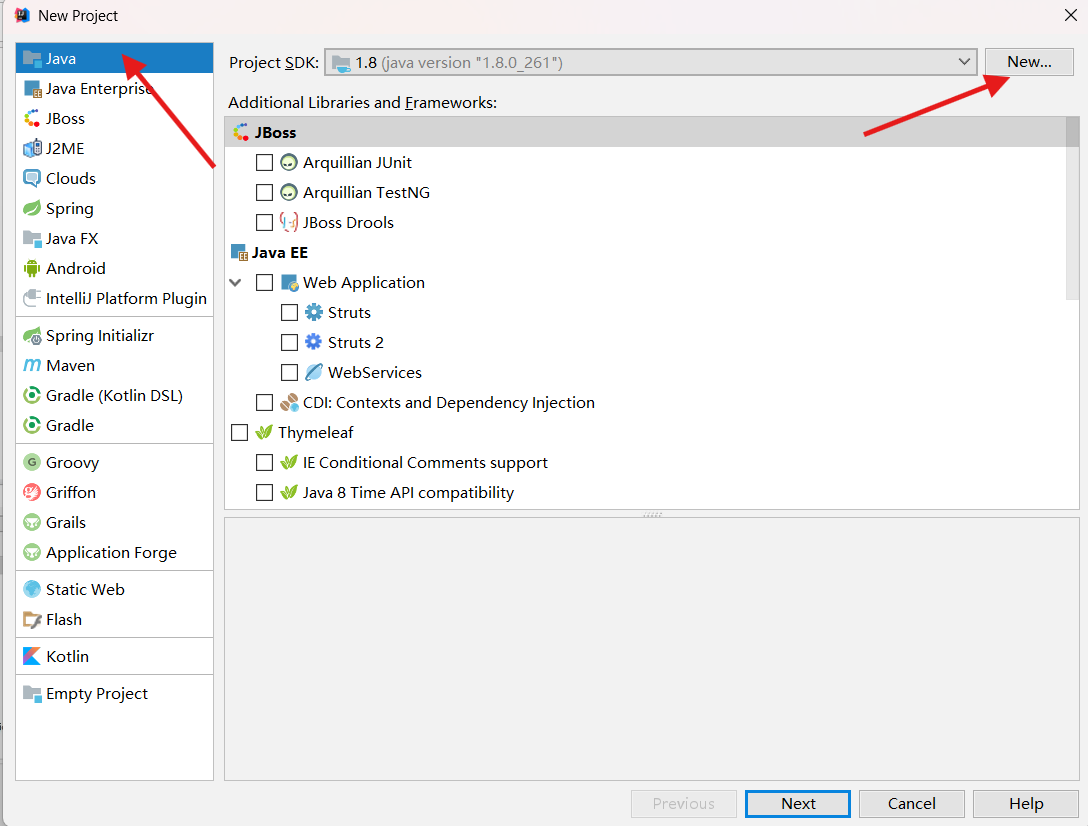
Task: Click the frameworks list vertical scrollbar
Action: pos(1073,208)
